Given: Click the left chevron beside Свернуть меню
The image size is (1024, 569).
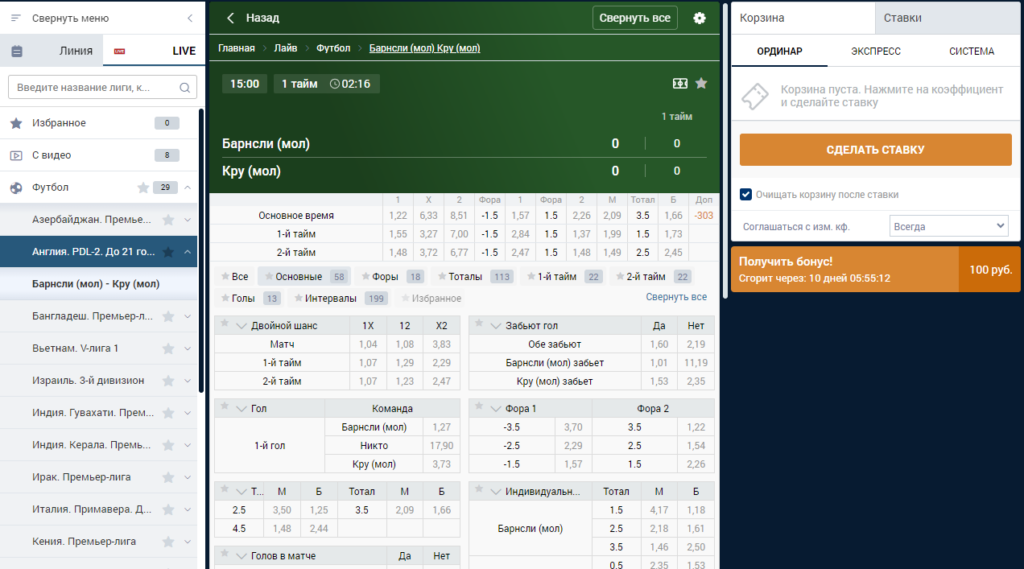Looking at the screenshot, I should coord(190,18).
